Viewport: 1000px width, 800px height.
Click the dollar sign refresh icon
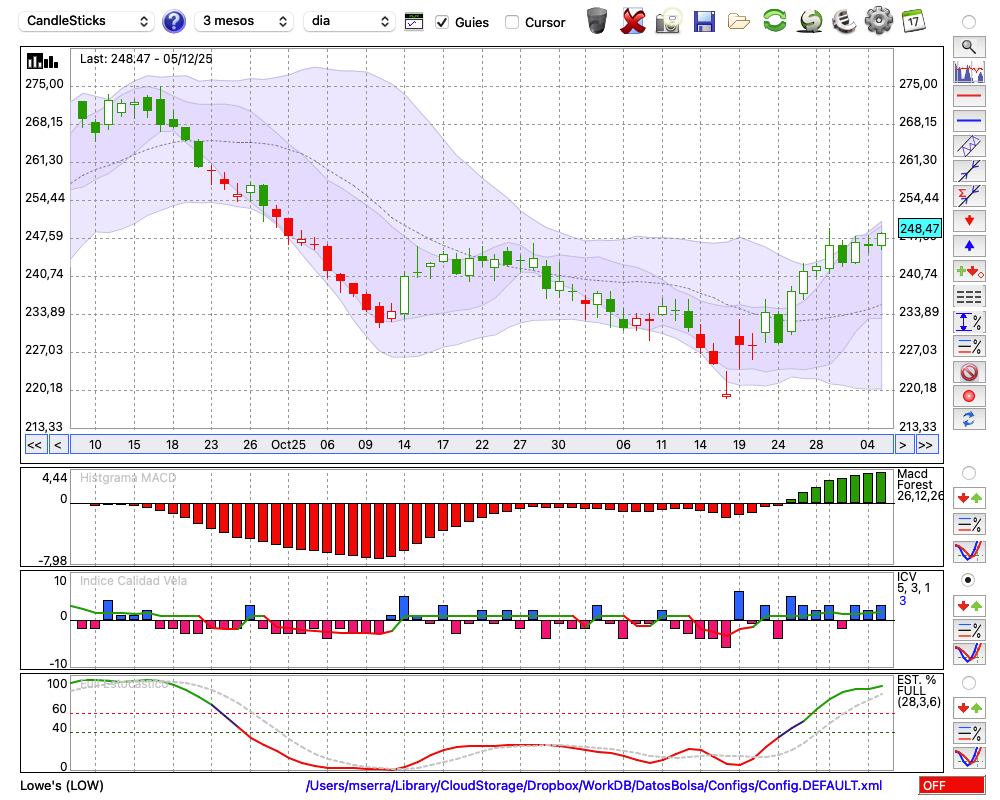click(810, 21)
